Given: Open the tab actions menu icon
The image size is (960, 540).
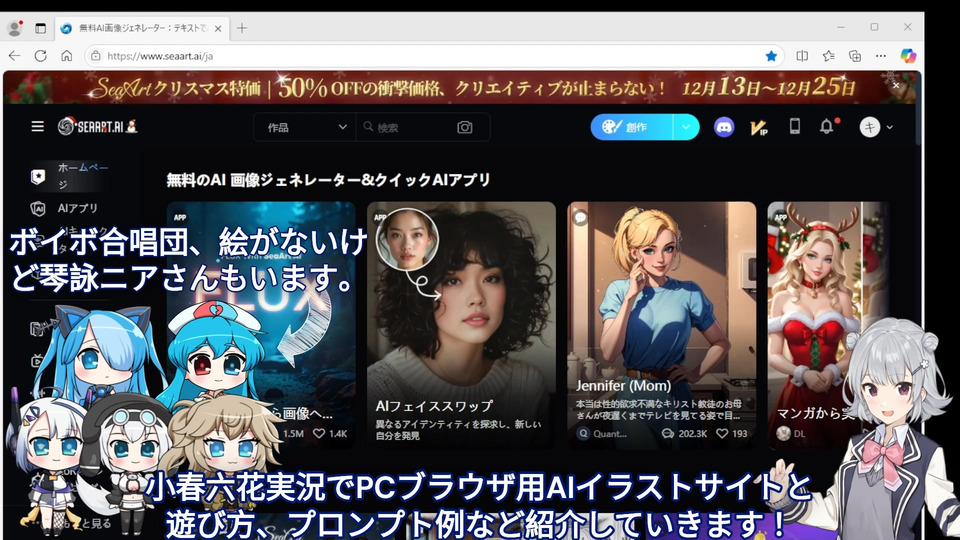Looking at the screenshot, I should click(x=40, y=28).
